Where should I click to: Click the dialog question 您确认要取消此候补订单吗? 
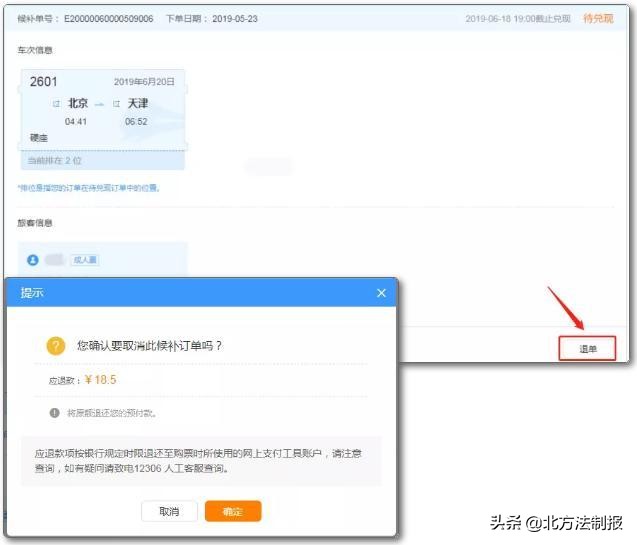pos(150,346)
